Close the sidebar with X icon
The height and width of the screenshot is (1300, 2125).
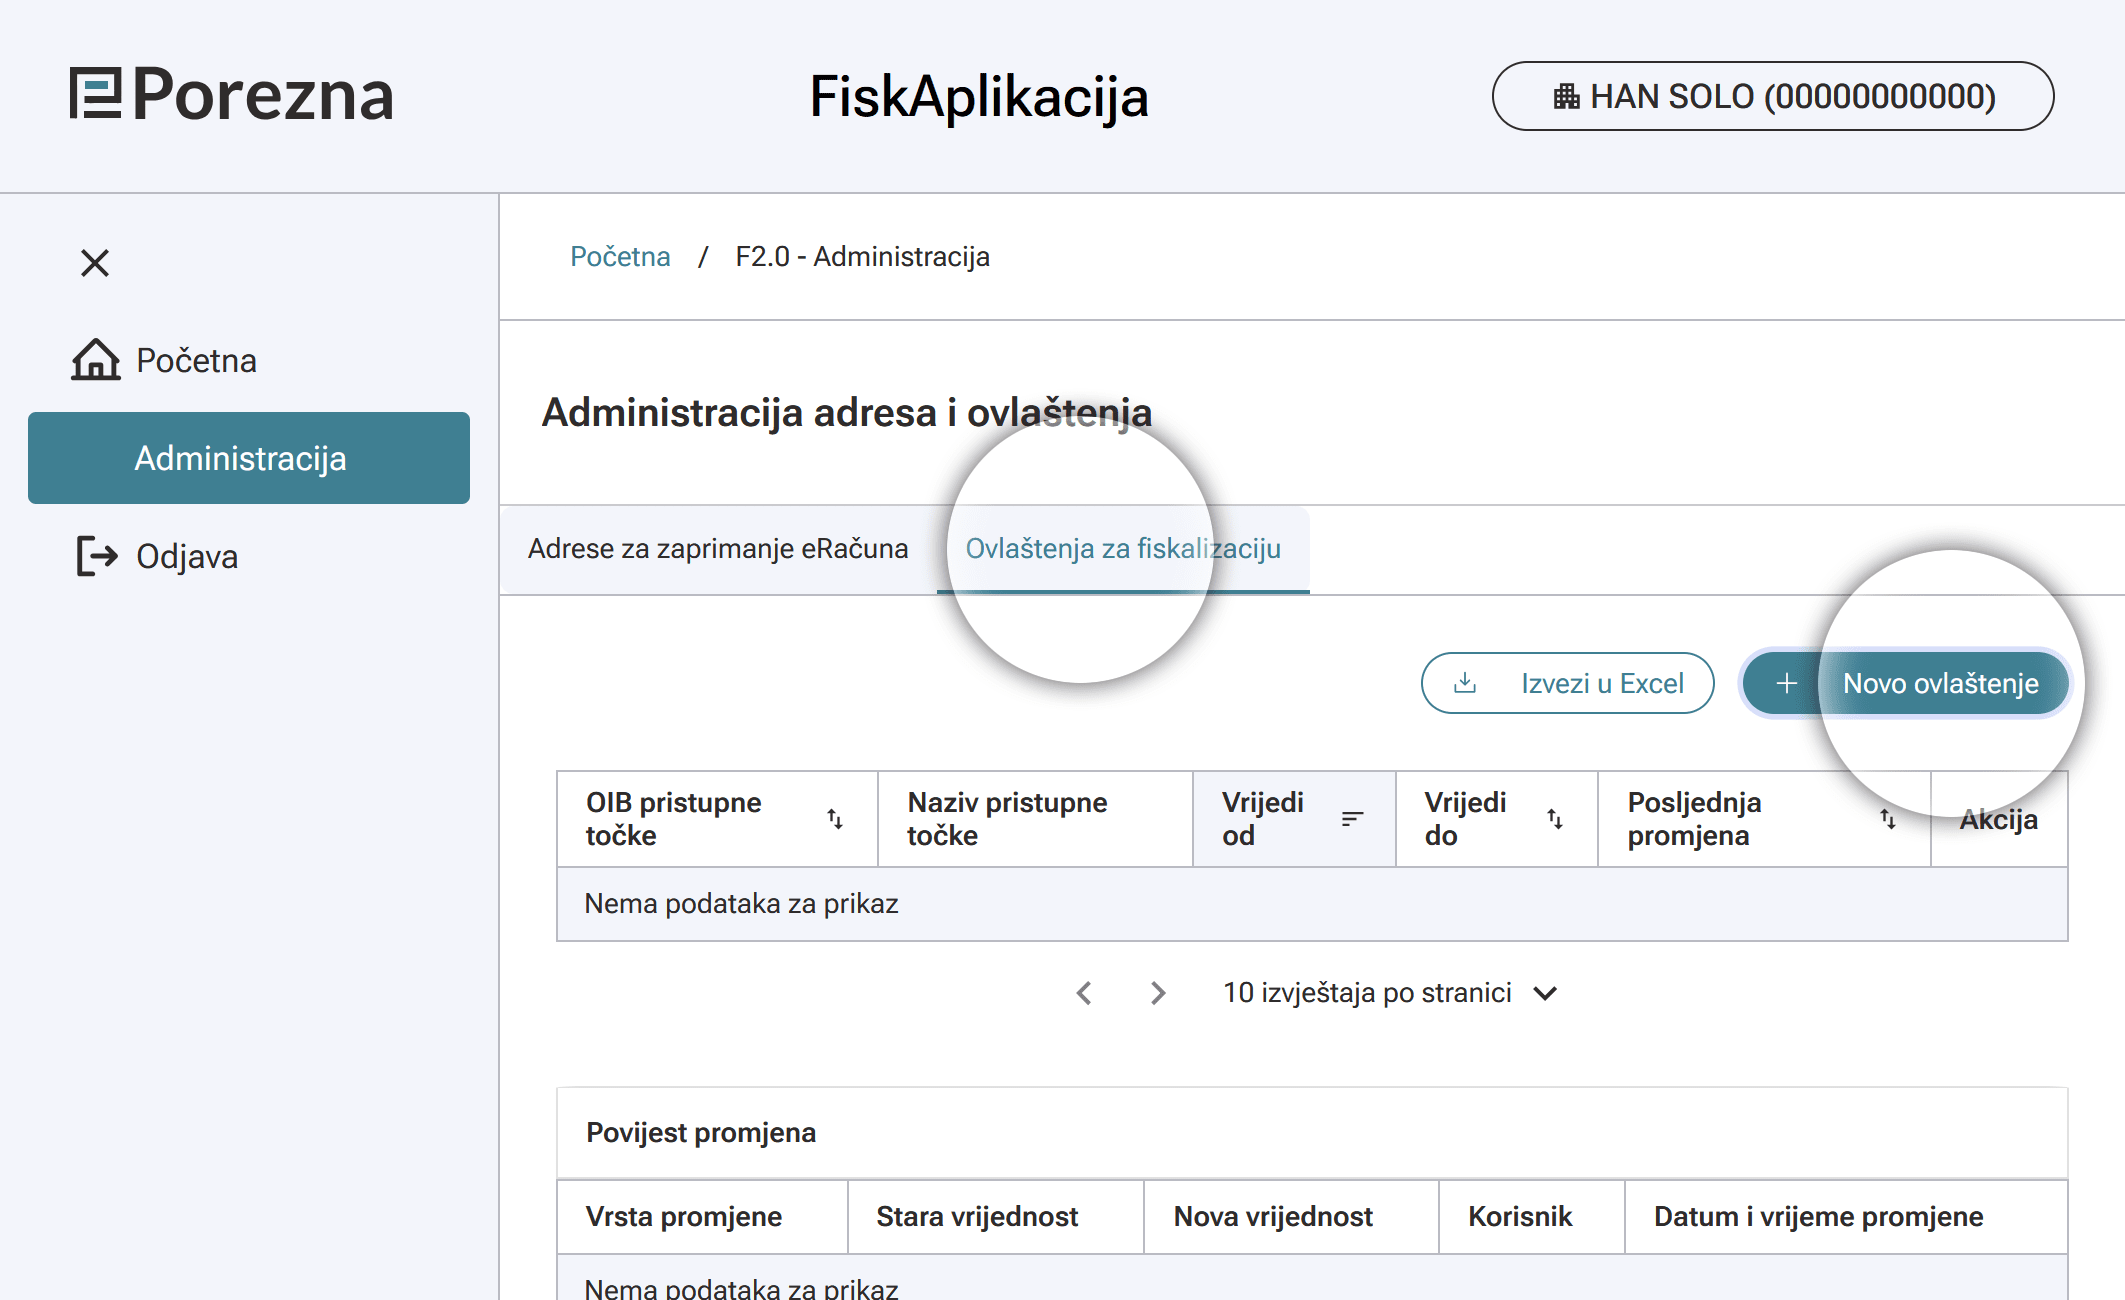tap(95, 263)
